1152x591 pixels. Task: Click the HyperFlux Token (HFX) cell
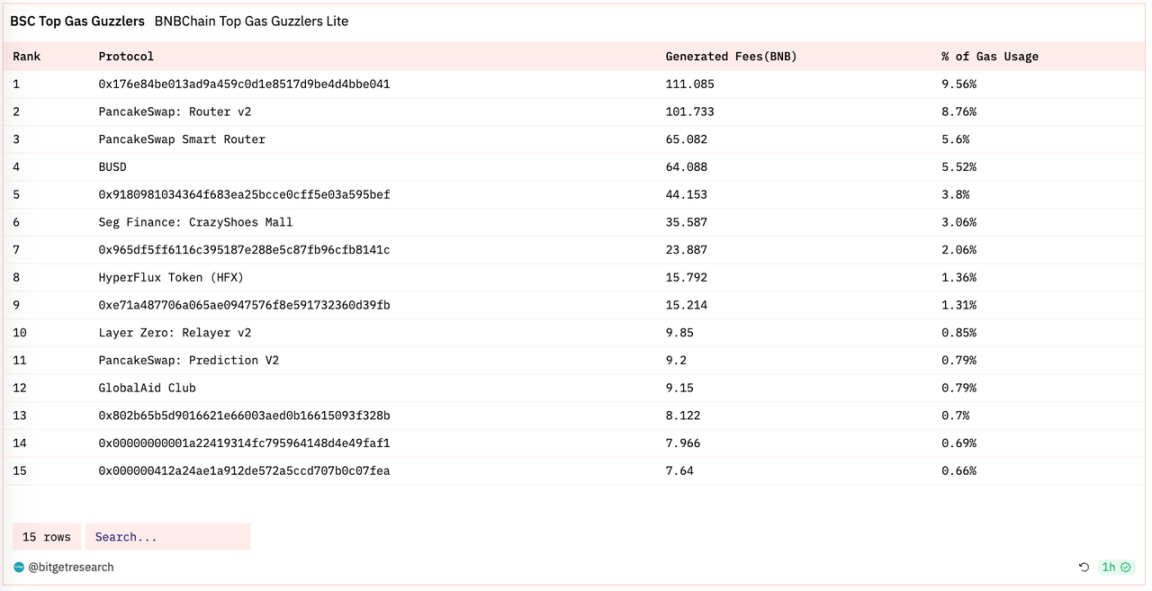(170, 277)
